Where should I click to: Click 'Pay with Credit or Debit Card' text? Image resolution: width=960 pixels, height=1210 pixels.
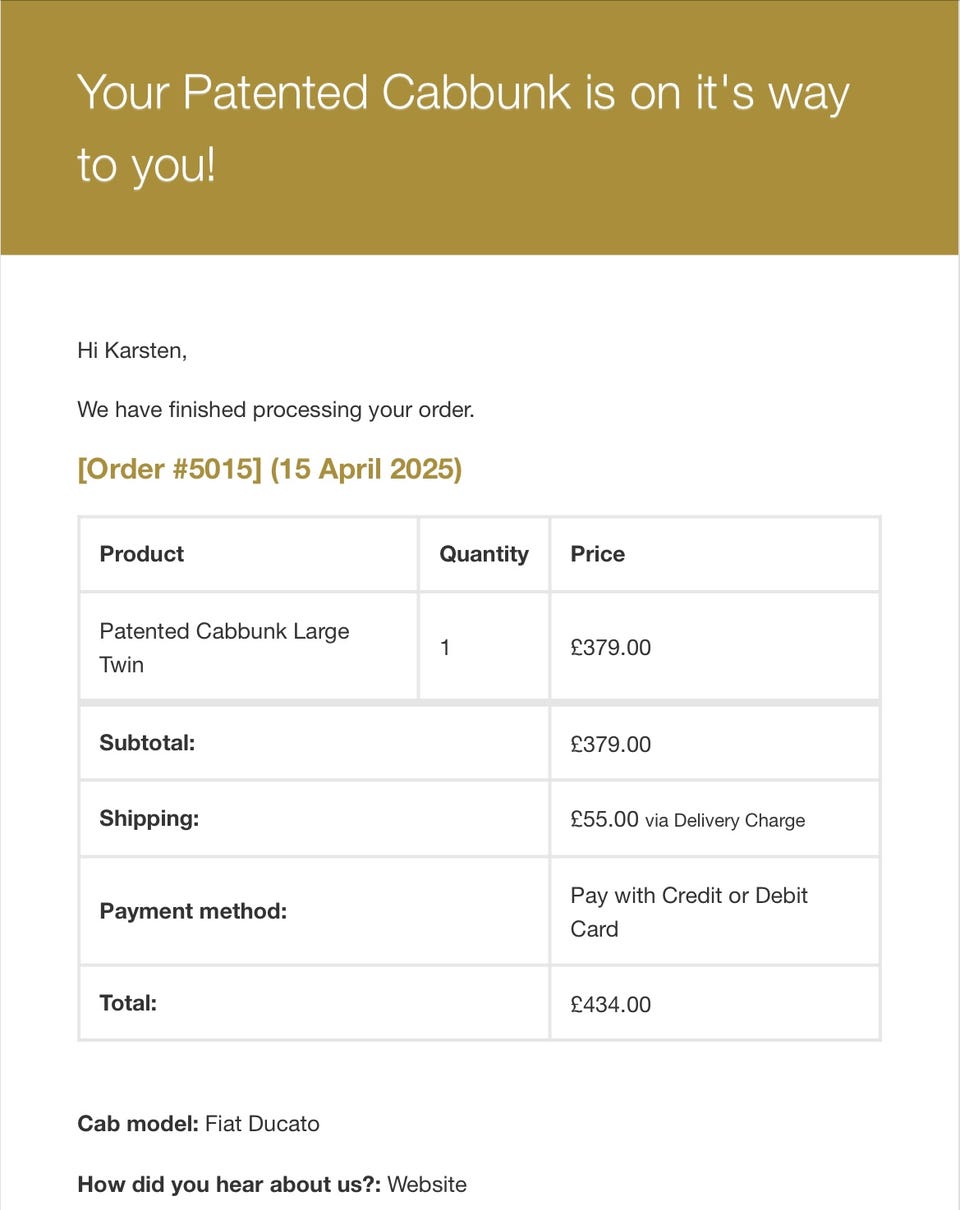coord(688,911)
